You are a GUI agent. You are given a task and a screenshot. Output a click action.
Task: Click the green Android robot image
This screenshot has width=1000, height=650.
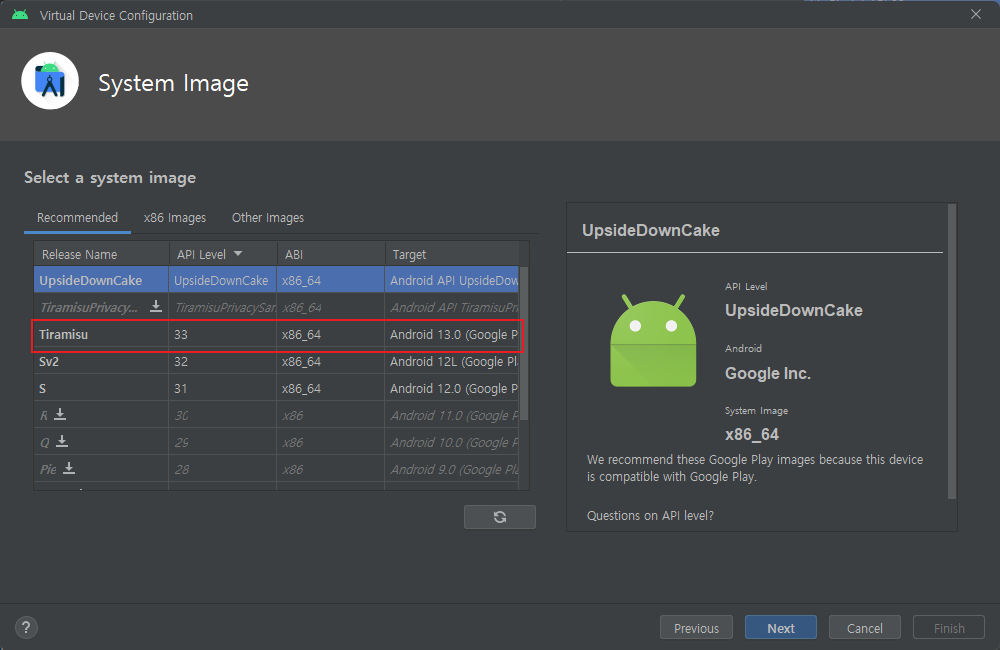(x=653, y=341)
